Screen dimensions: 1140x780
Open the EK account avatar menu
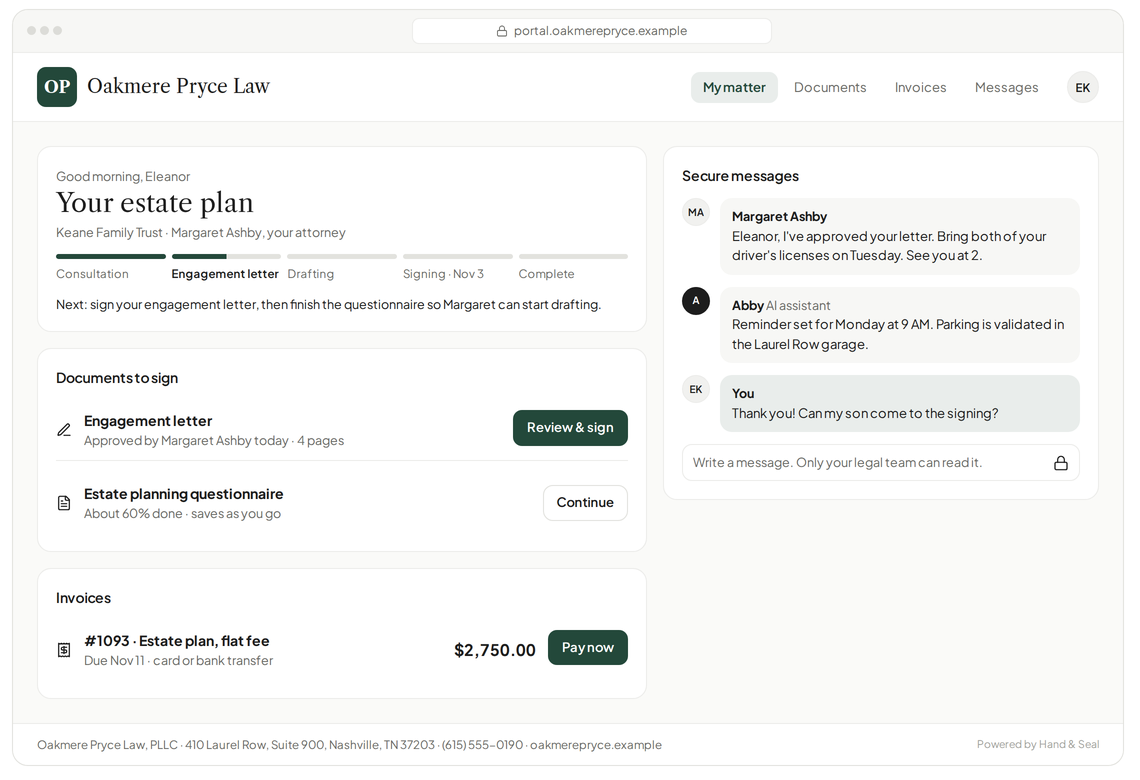click(1083, 87)
